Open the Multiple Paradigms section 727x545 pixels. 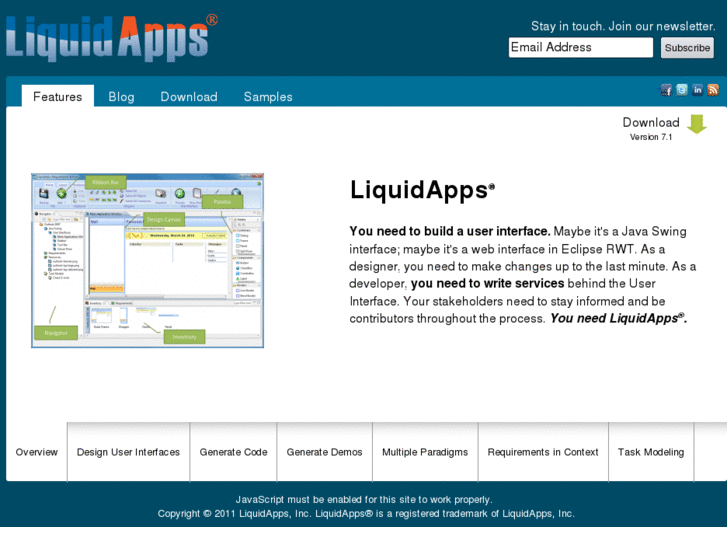425,452
